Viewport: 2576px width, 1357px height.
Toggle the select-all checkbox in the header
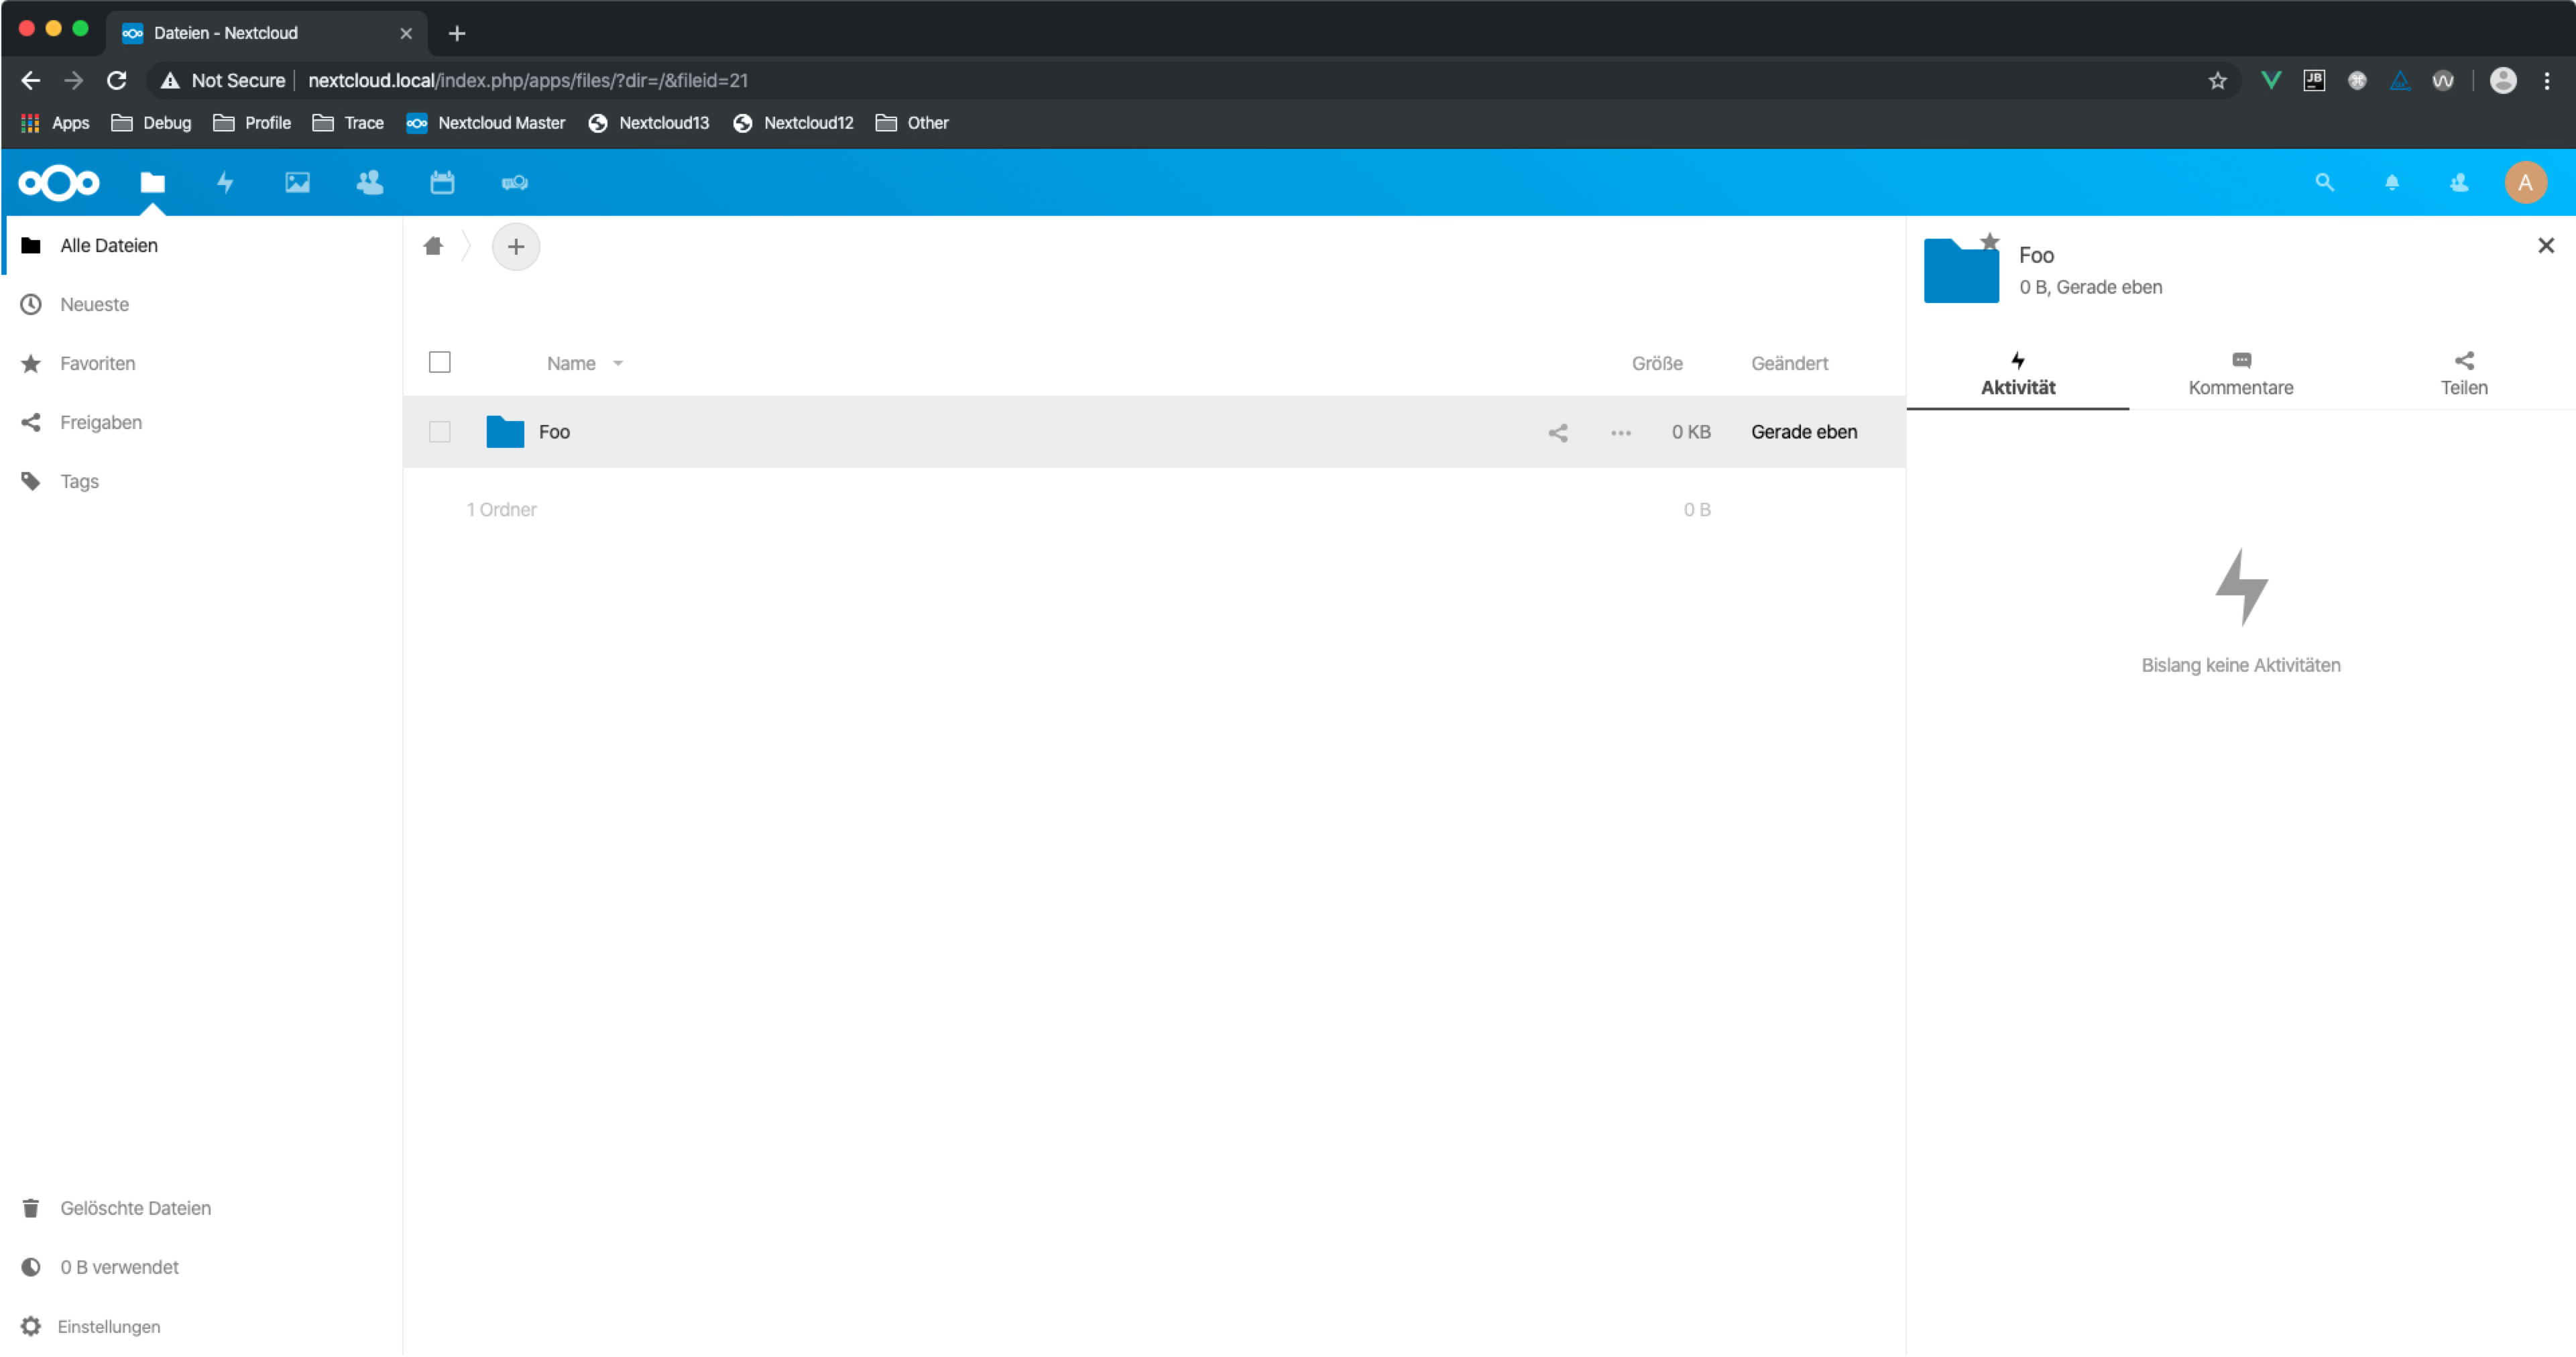[440, 362]
